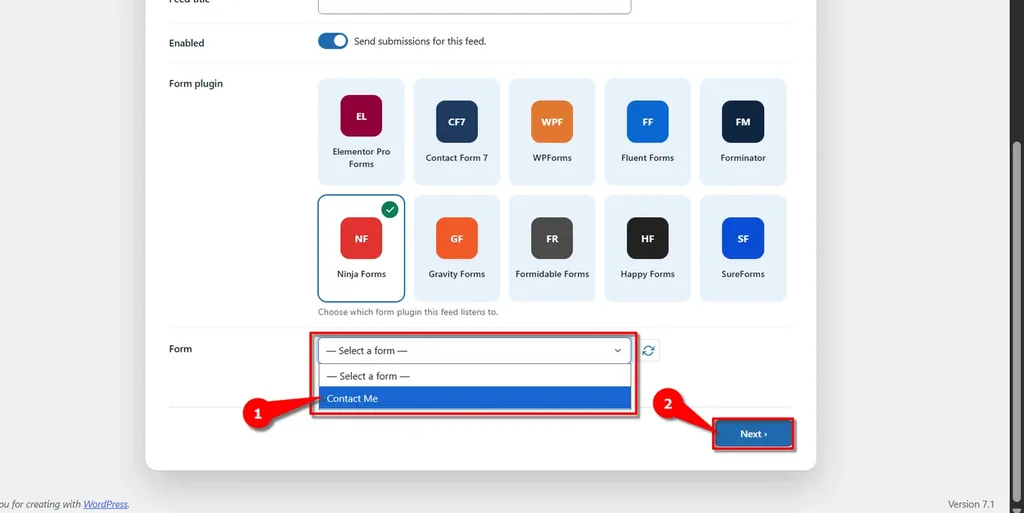
Task: Select the Elementor Pro Forms plugin icon
Action: [361, 116]
